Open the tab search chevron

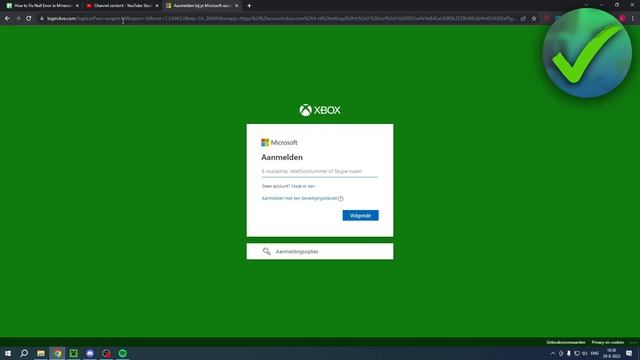[x=586, y=5]
